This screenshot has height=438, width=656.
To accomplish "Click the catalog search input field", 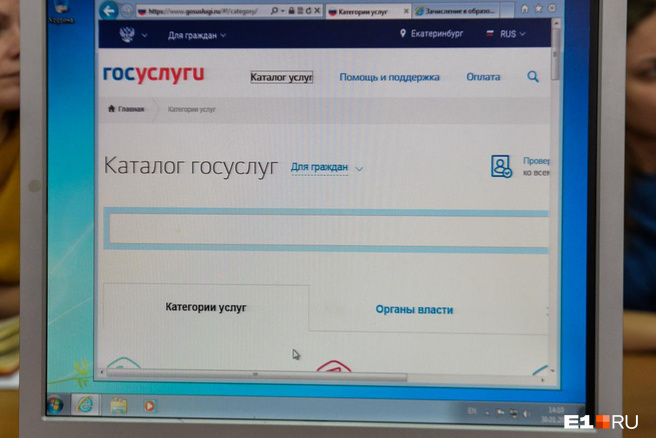I will [328, 230].
